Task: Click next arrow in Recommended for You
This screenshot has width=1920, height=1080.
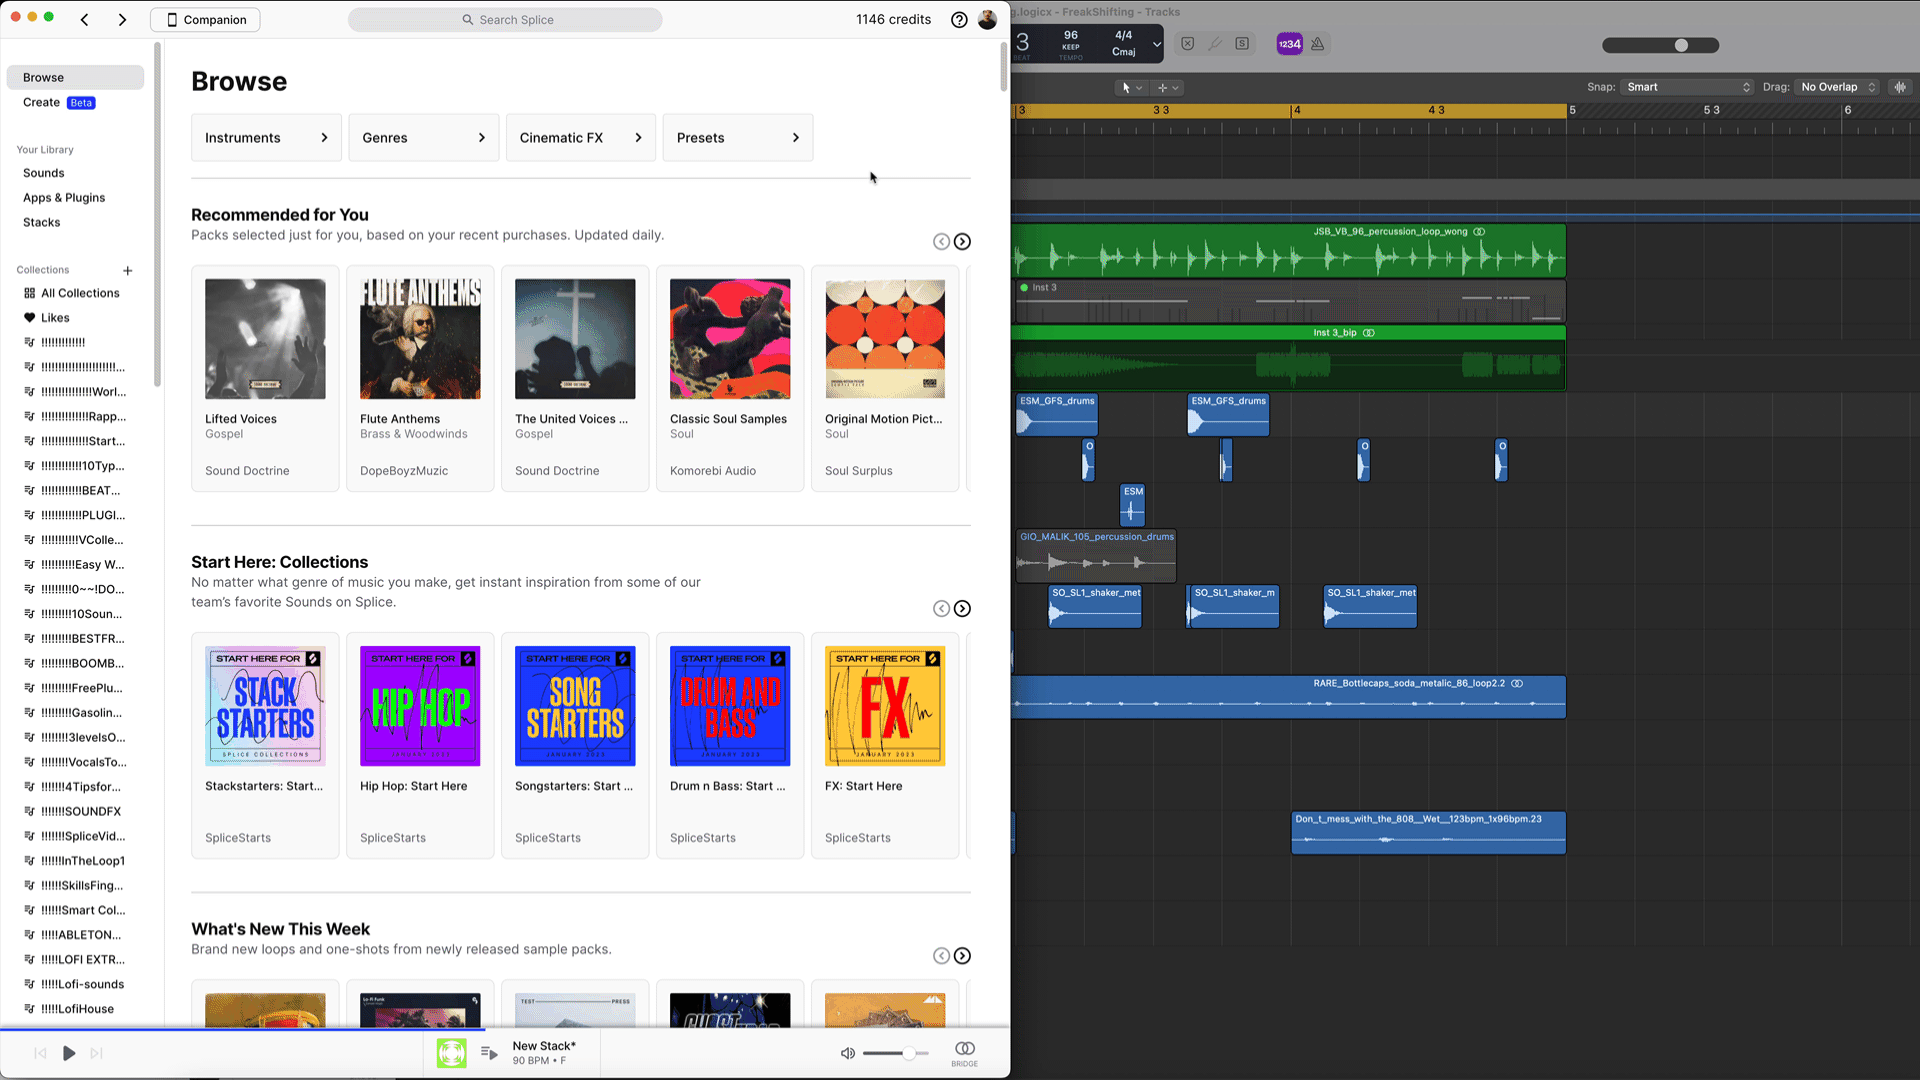Action: tap(962, 242)
